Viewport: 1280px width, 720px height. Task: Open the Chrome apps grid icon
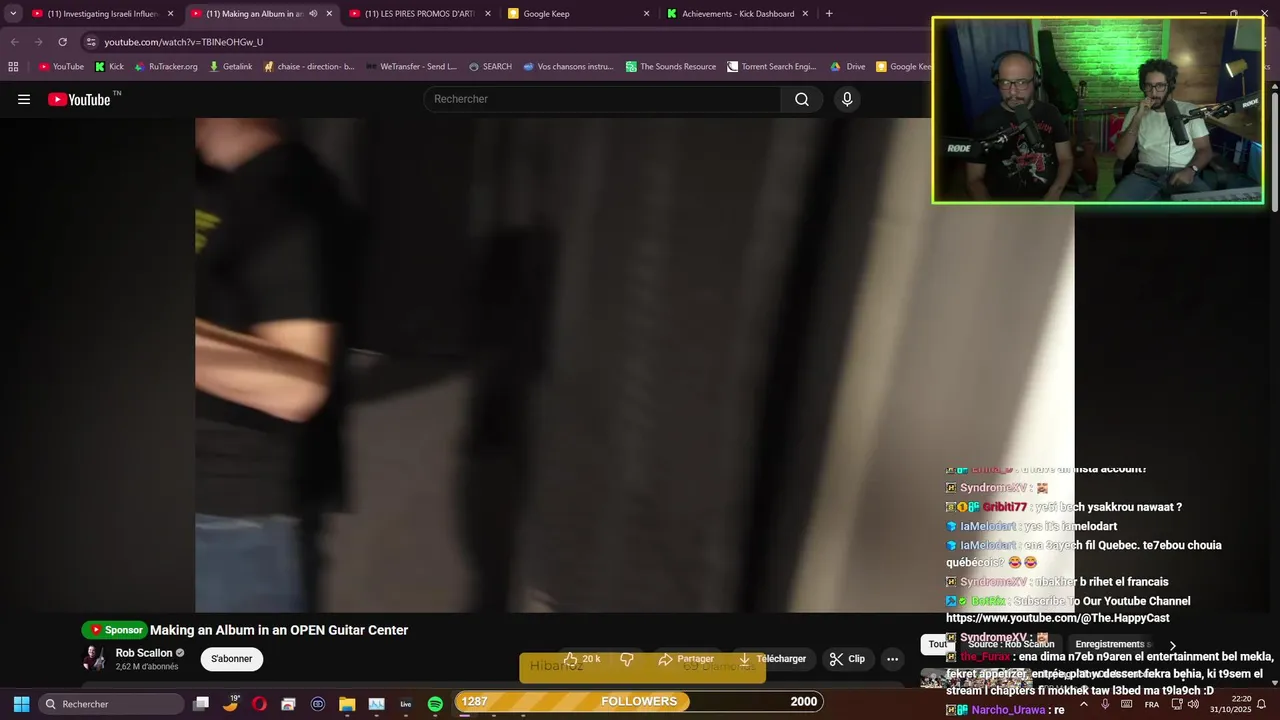point(13,67)
